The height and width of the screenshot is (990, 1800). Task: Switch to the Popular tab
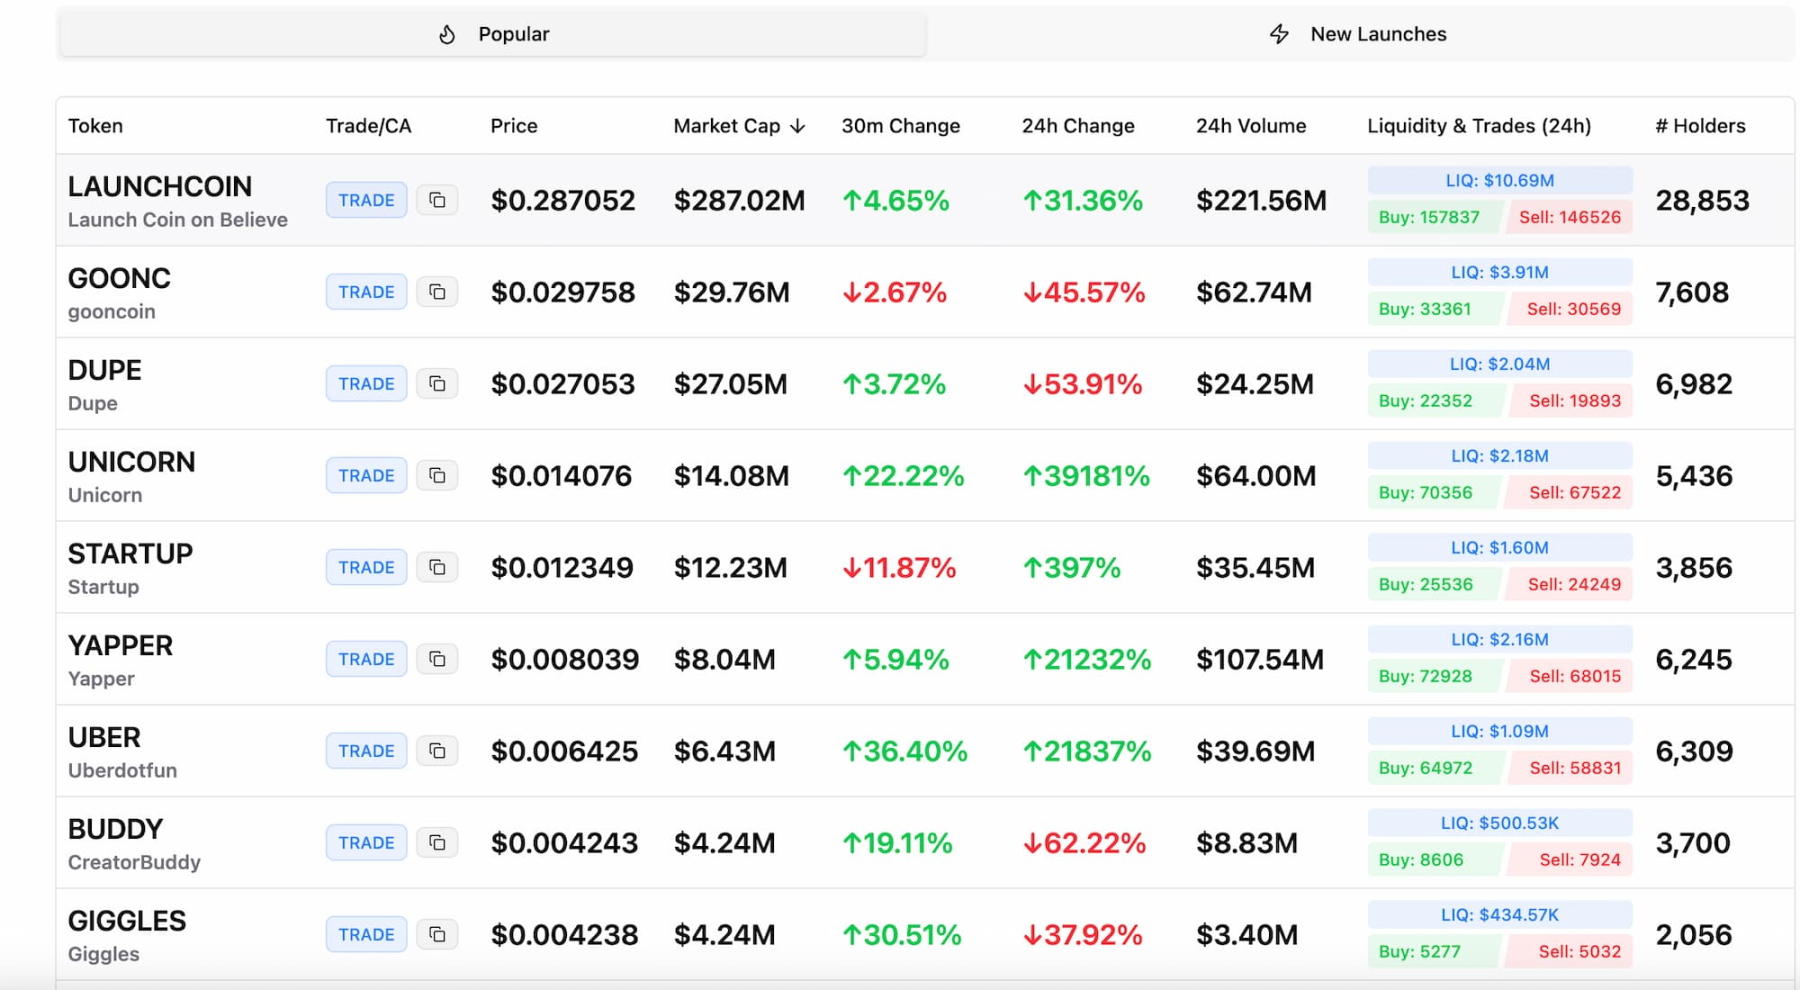tap(493, 34)
